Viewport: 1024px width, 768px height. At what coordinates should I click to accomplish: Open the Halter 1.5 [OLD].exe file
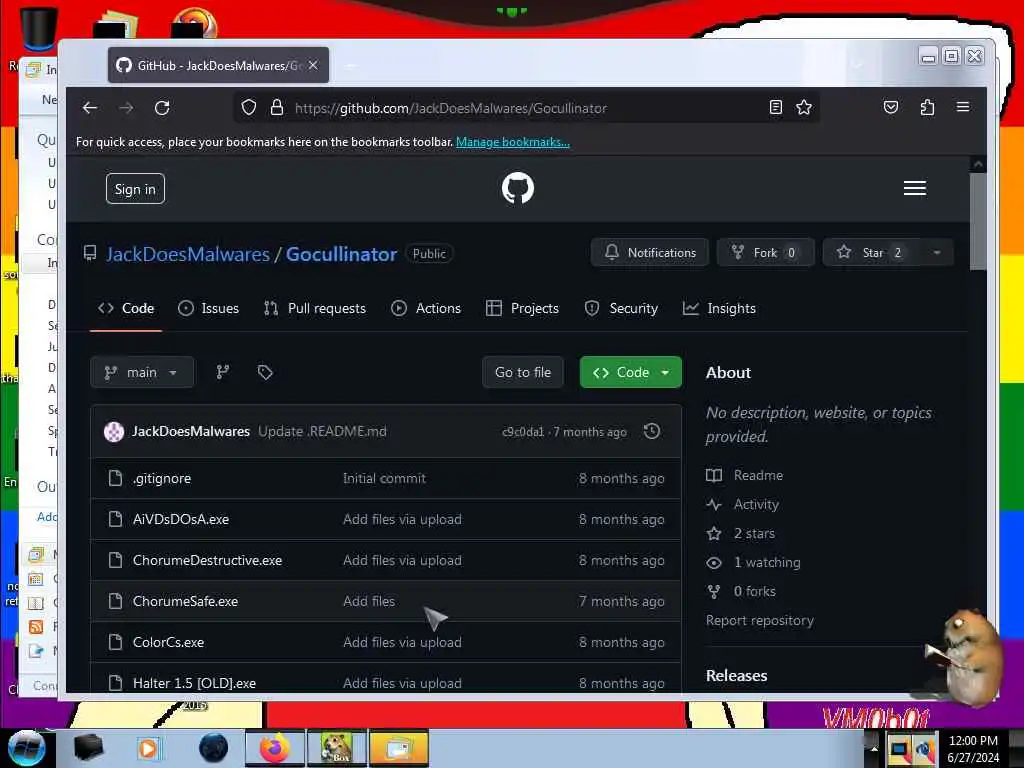[x=195, y=683]
